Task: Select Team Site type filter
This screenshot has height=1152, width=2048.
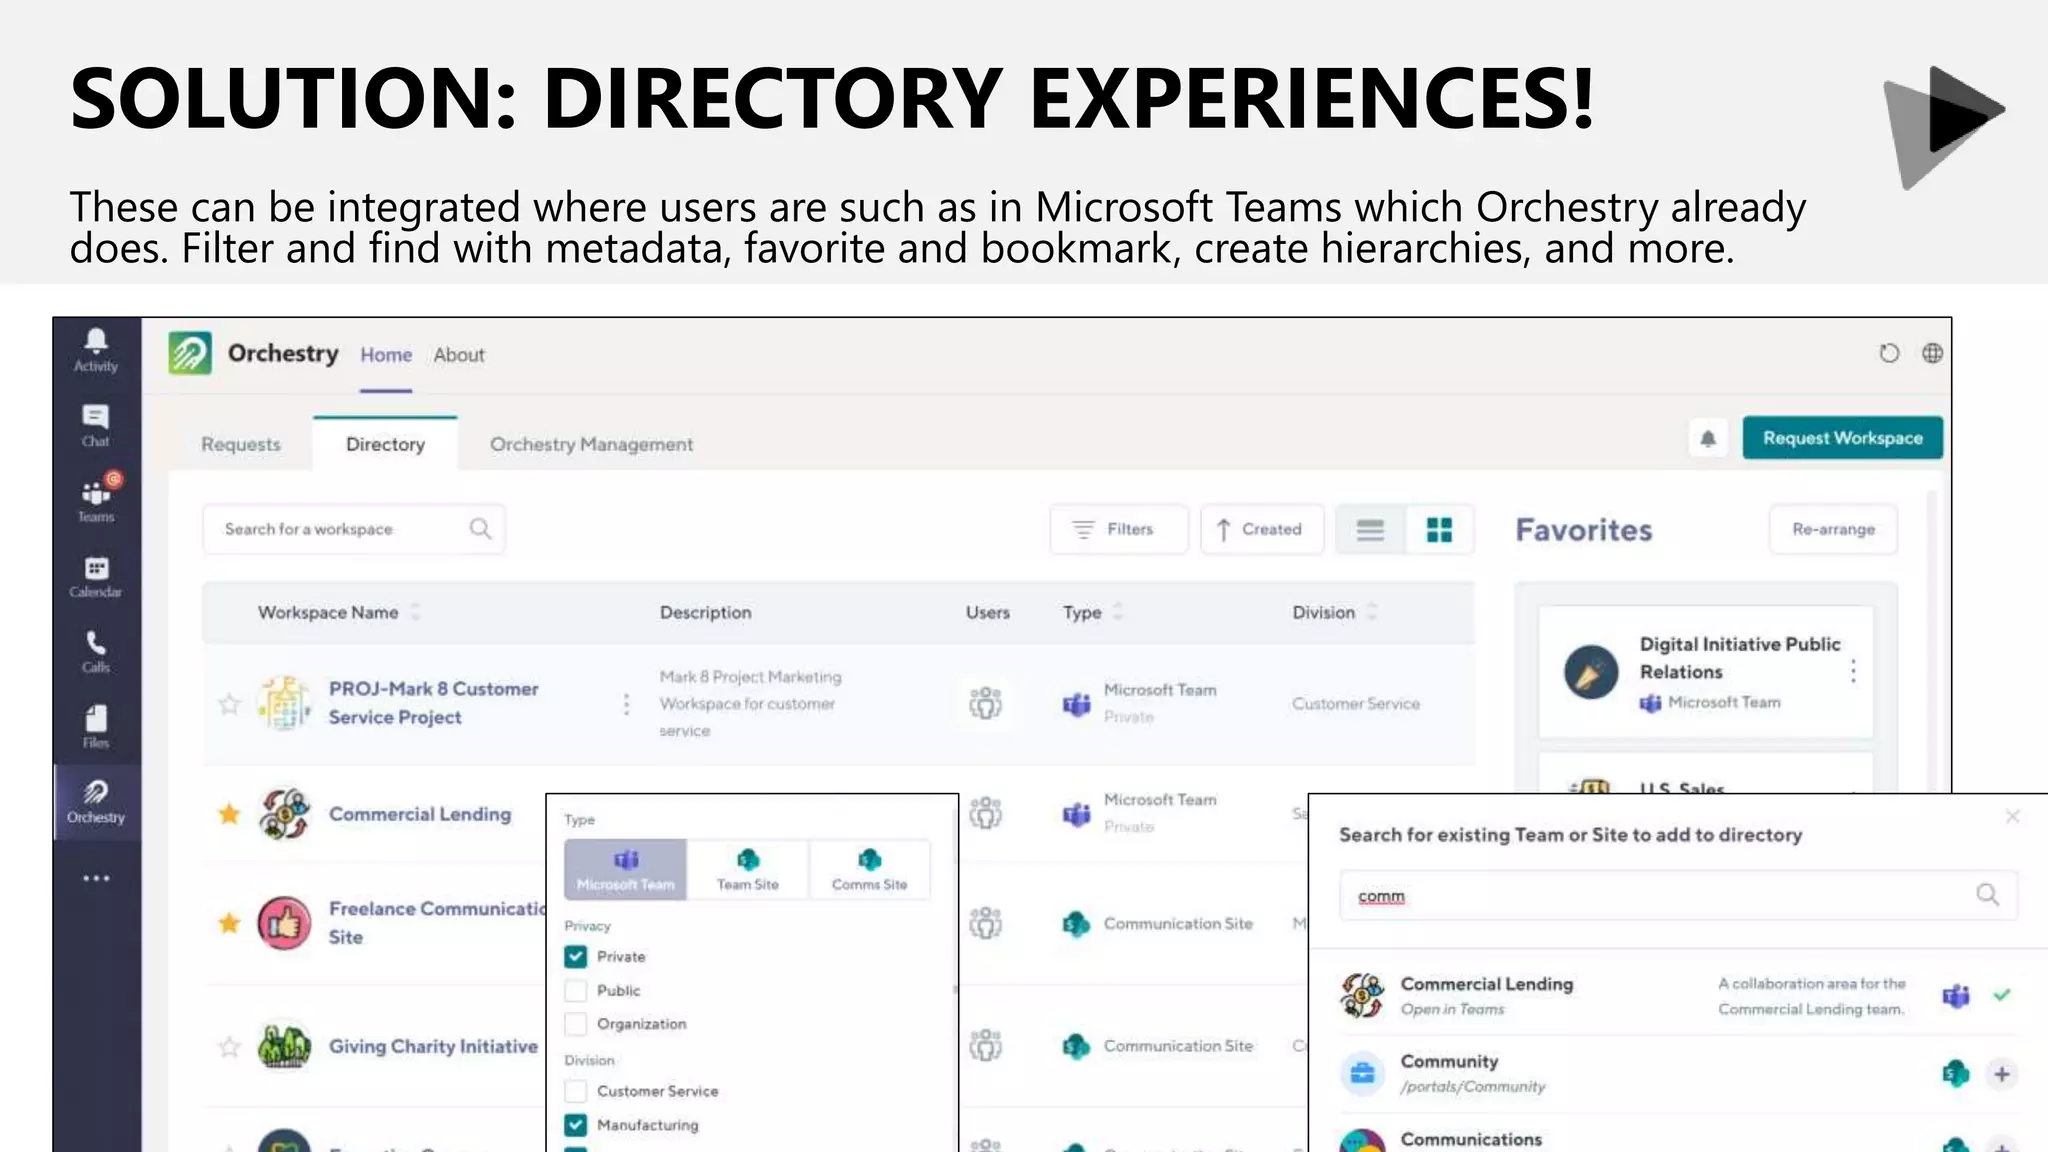Action: click(747, 869)
